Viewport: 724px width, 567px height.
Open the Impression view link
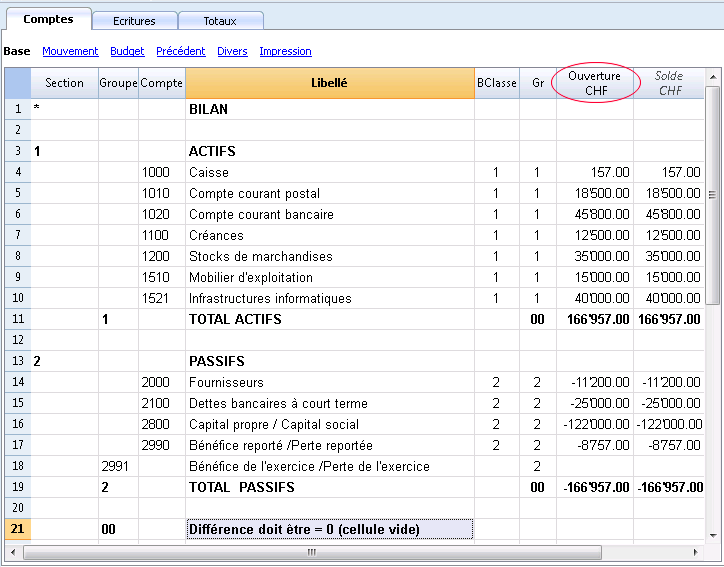click(x=285, y=51)
